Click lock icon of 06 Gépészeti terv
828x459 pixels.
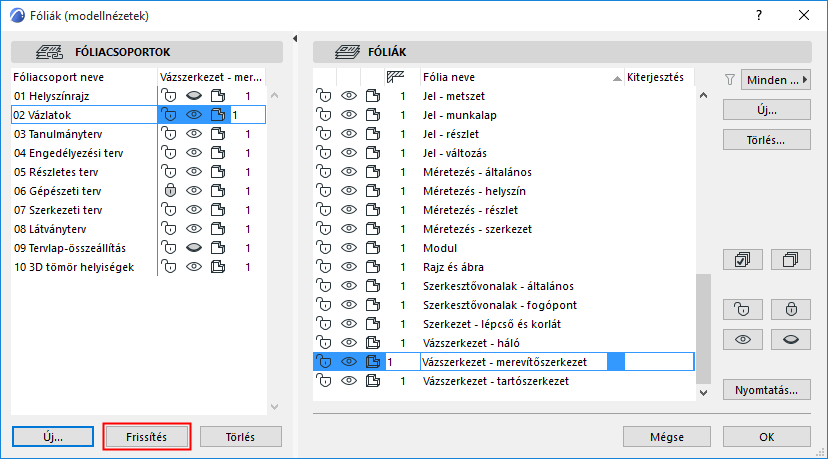(x=171, y=190)
